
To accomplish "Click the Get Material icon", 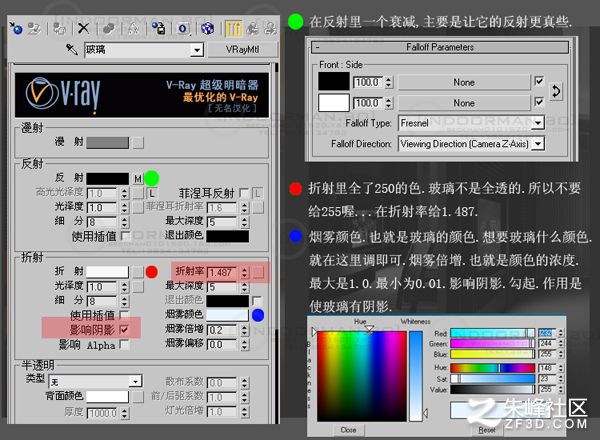I will (16, 29).
